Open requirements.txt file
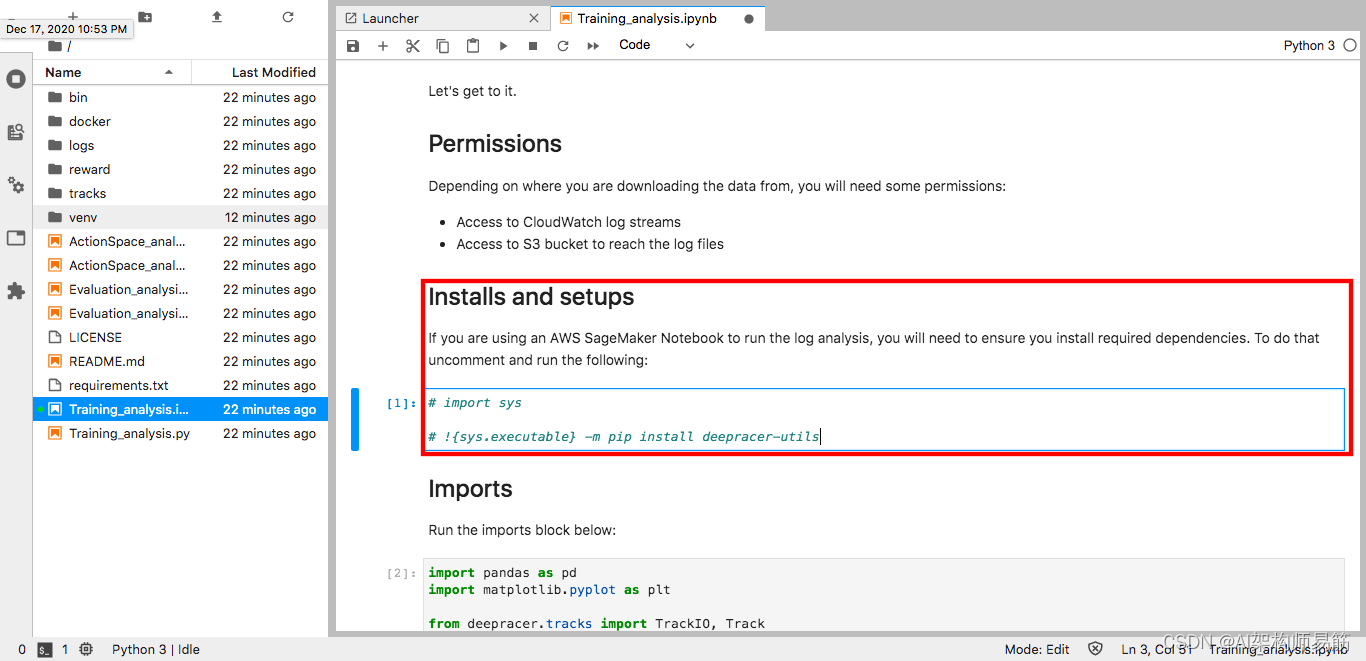 pos(118,385)
